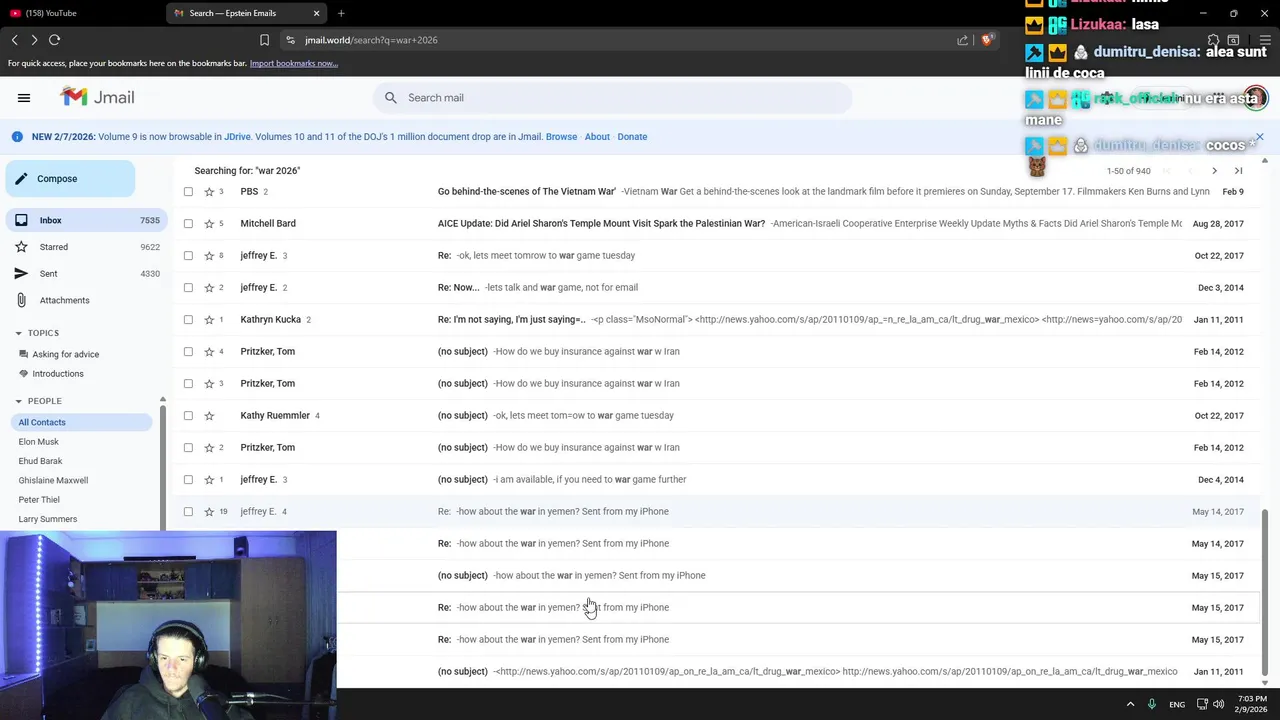Open the Attachments section
1280x720 pixels.
(x=84, y=300)
